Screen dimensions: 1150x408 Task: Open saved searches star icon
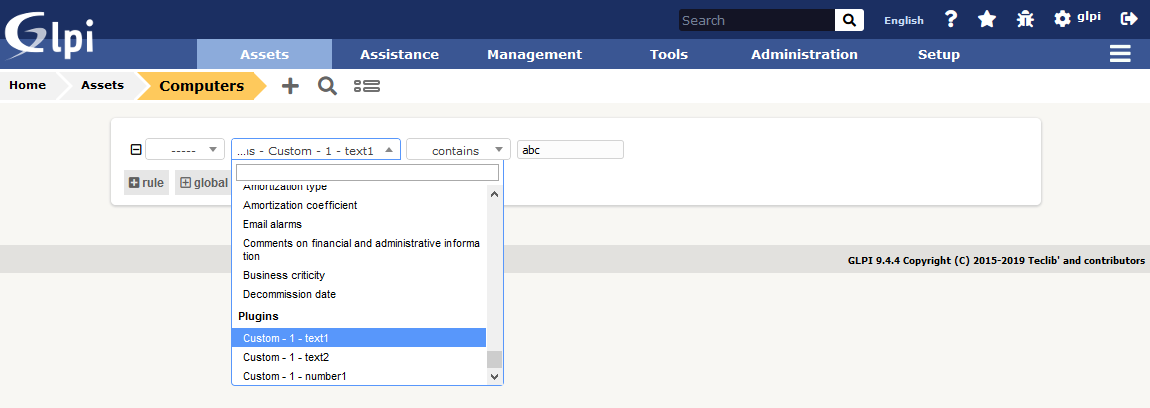coord(986,19)
